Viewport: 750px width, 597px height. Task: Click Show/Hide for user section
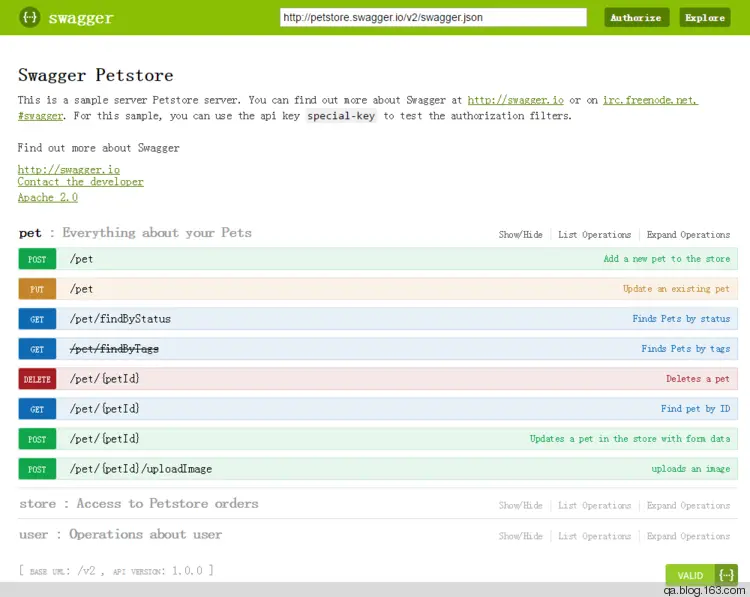pyautogui.click(x=520, y=536)
